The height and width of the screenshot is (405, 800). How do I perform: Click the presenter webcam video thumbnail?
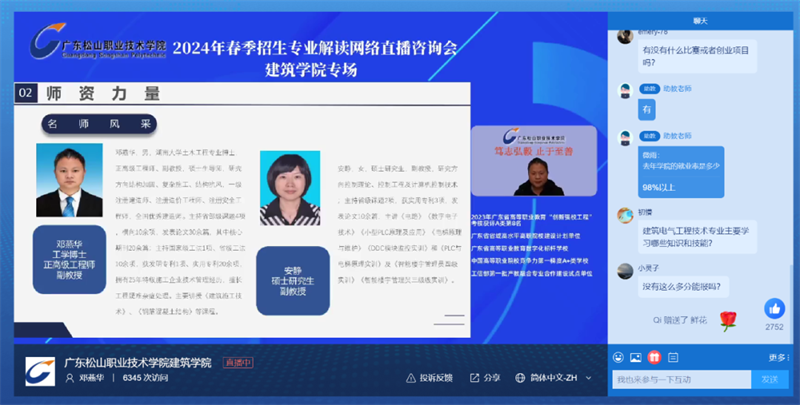pos(534,161)
